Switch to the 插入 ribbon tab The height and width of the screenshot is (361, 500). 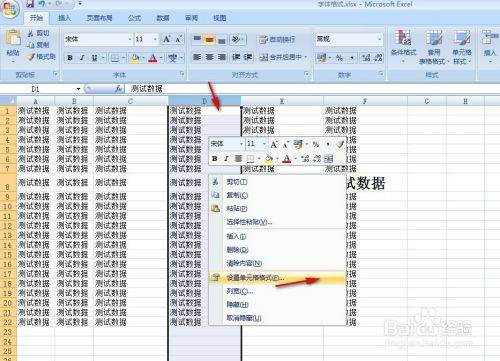tap(64, 18)
